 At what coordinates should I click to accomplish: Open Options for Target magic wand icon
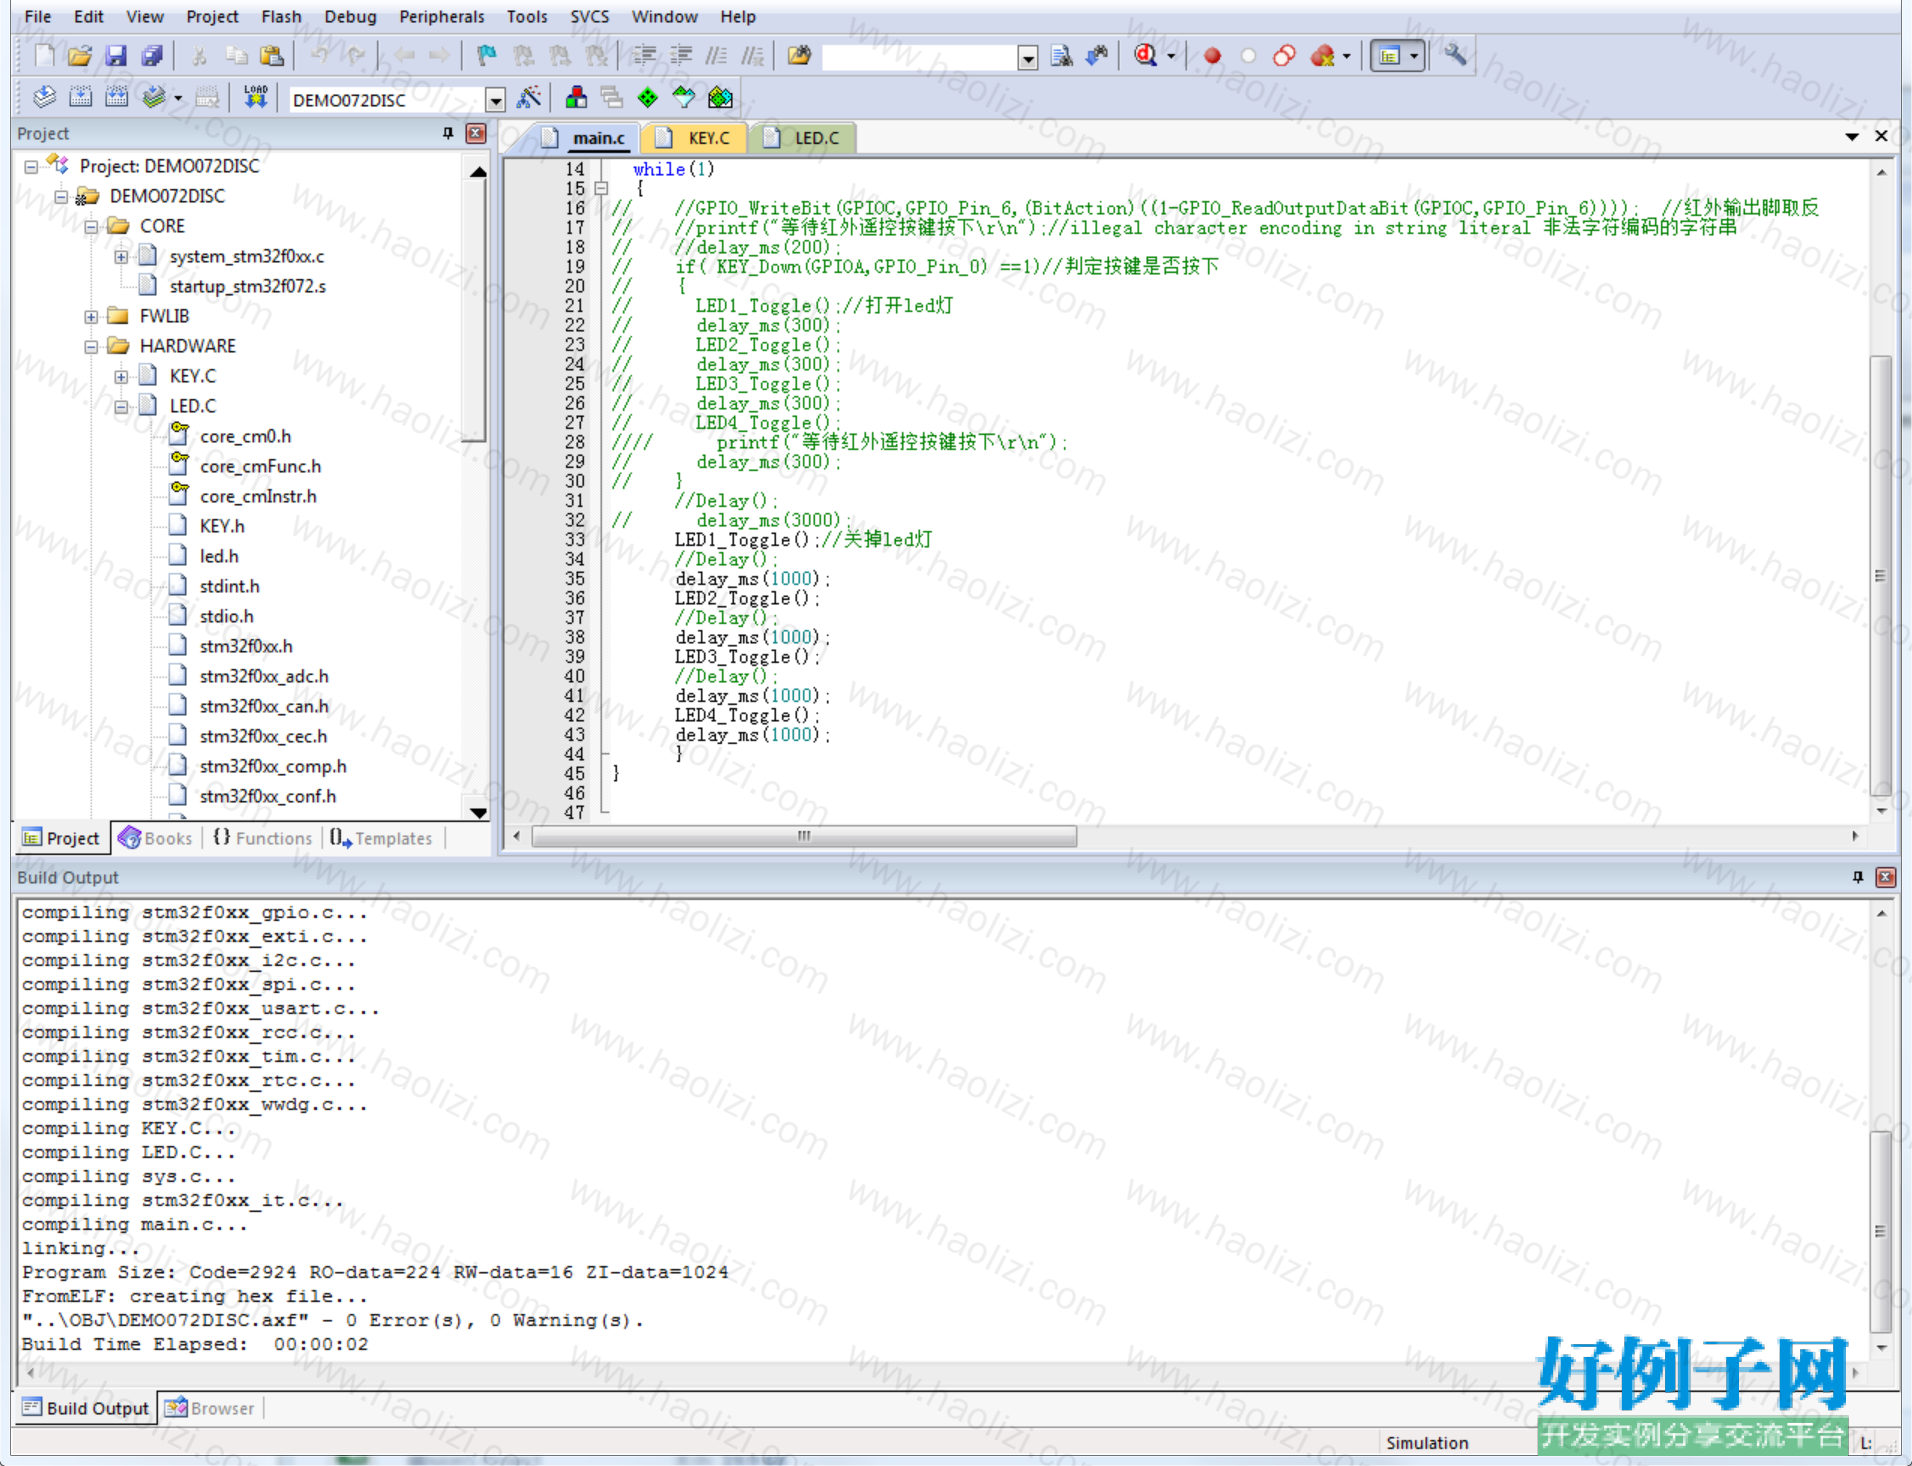tap(529, 98)
